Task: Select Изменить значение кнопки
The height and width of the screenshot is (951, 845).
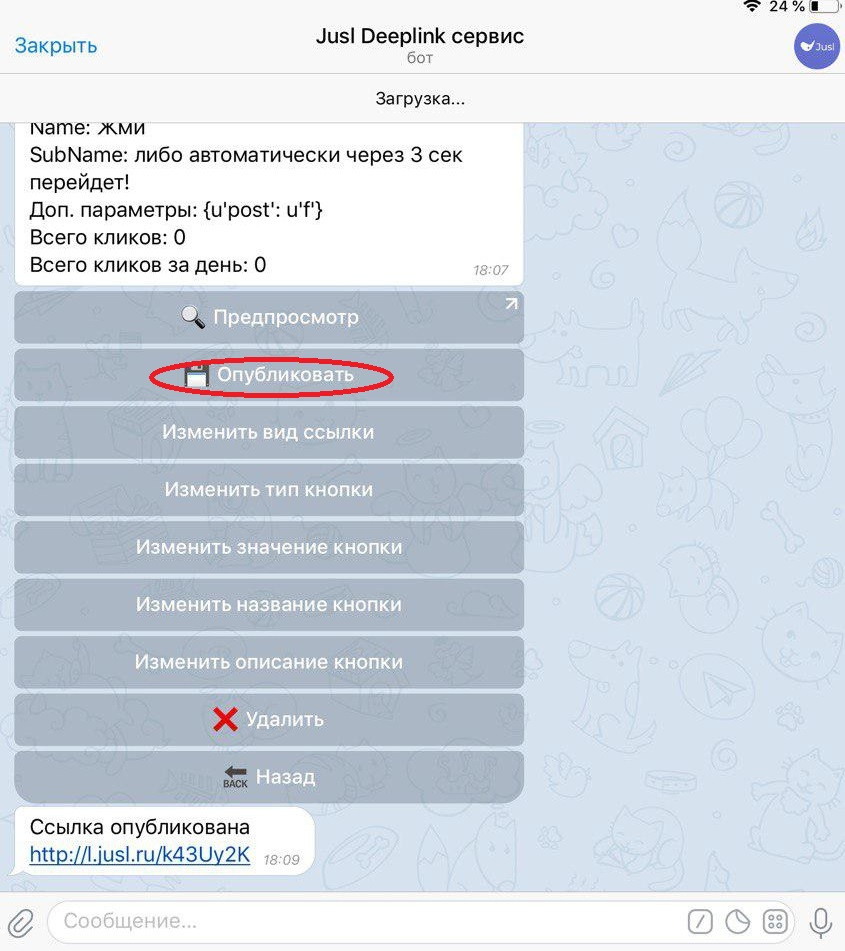Action: click(269, 547)
